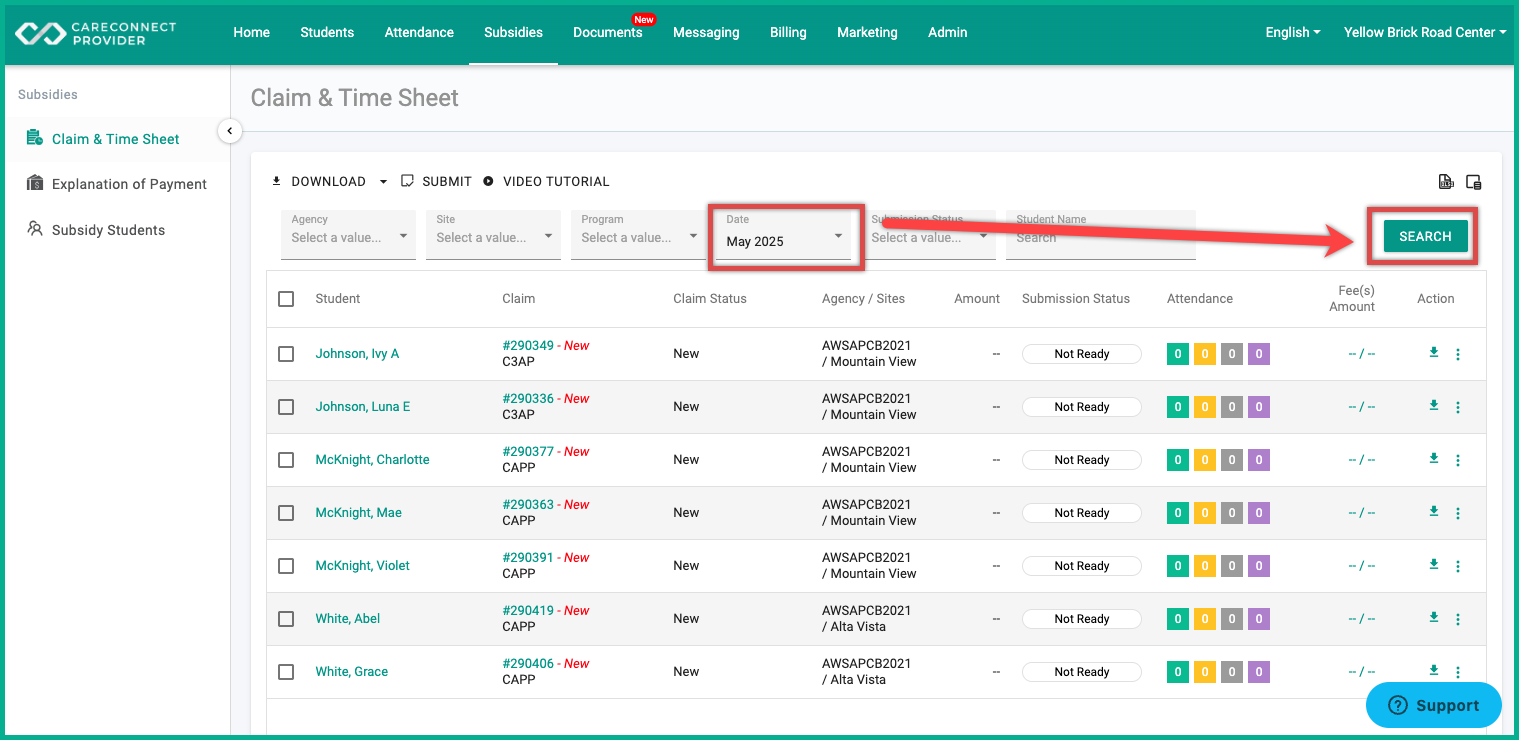Download claim for White, Grace
Image resolution: width=1519 pixels, height=740 pixels.
1433,670
